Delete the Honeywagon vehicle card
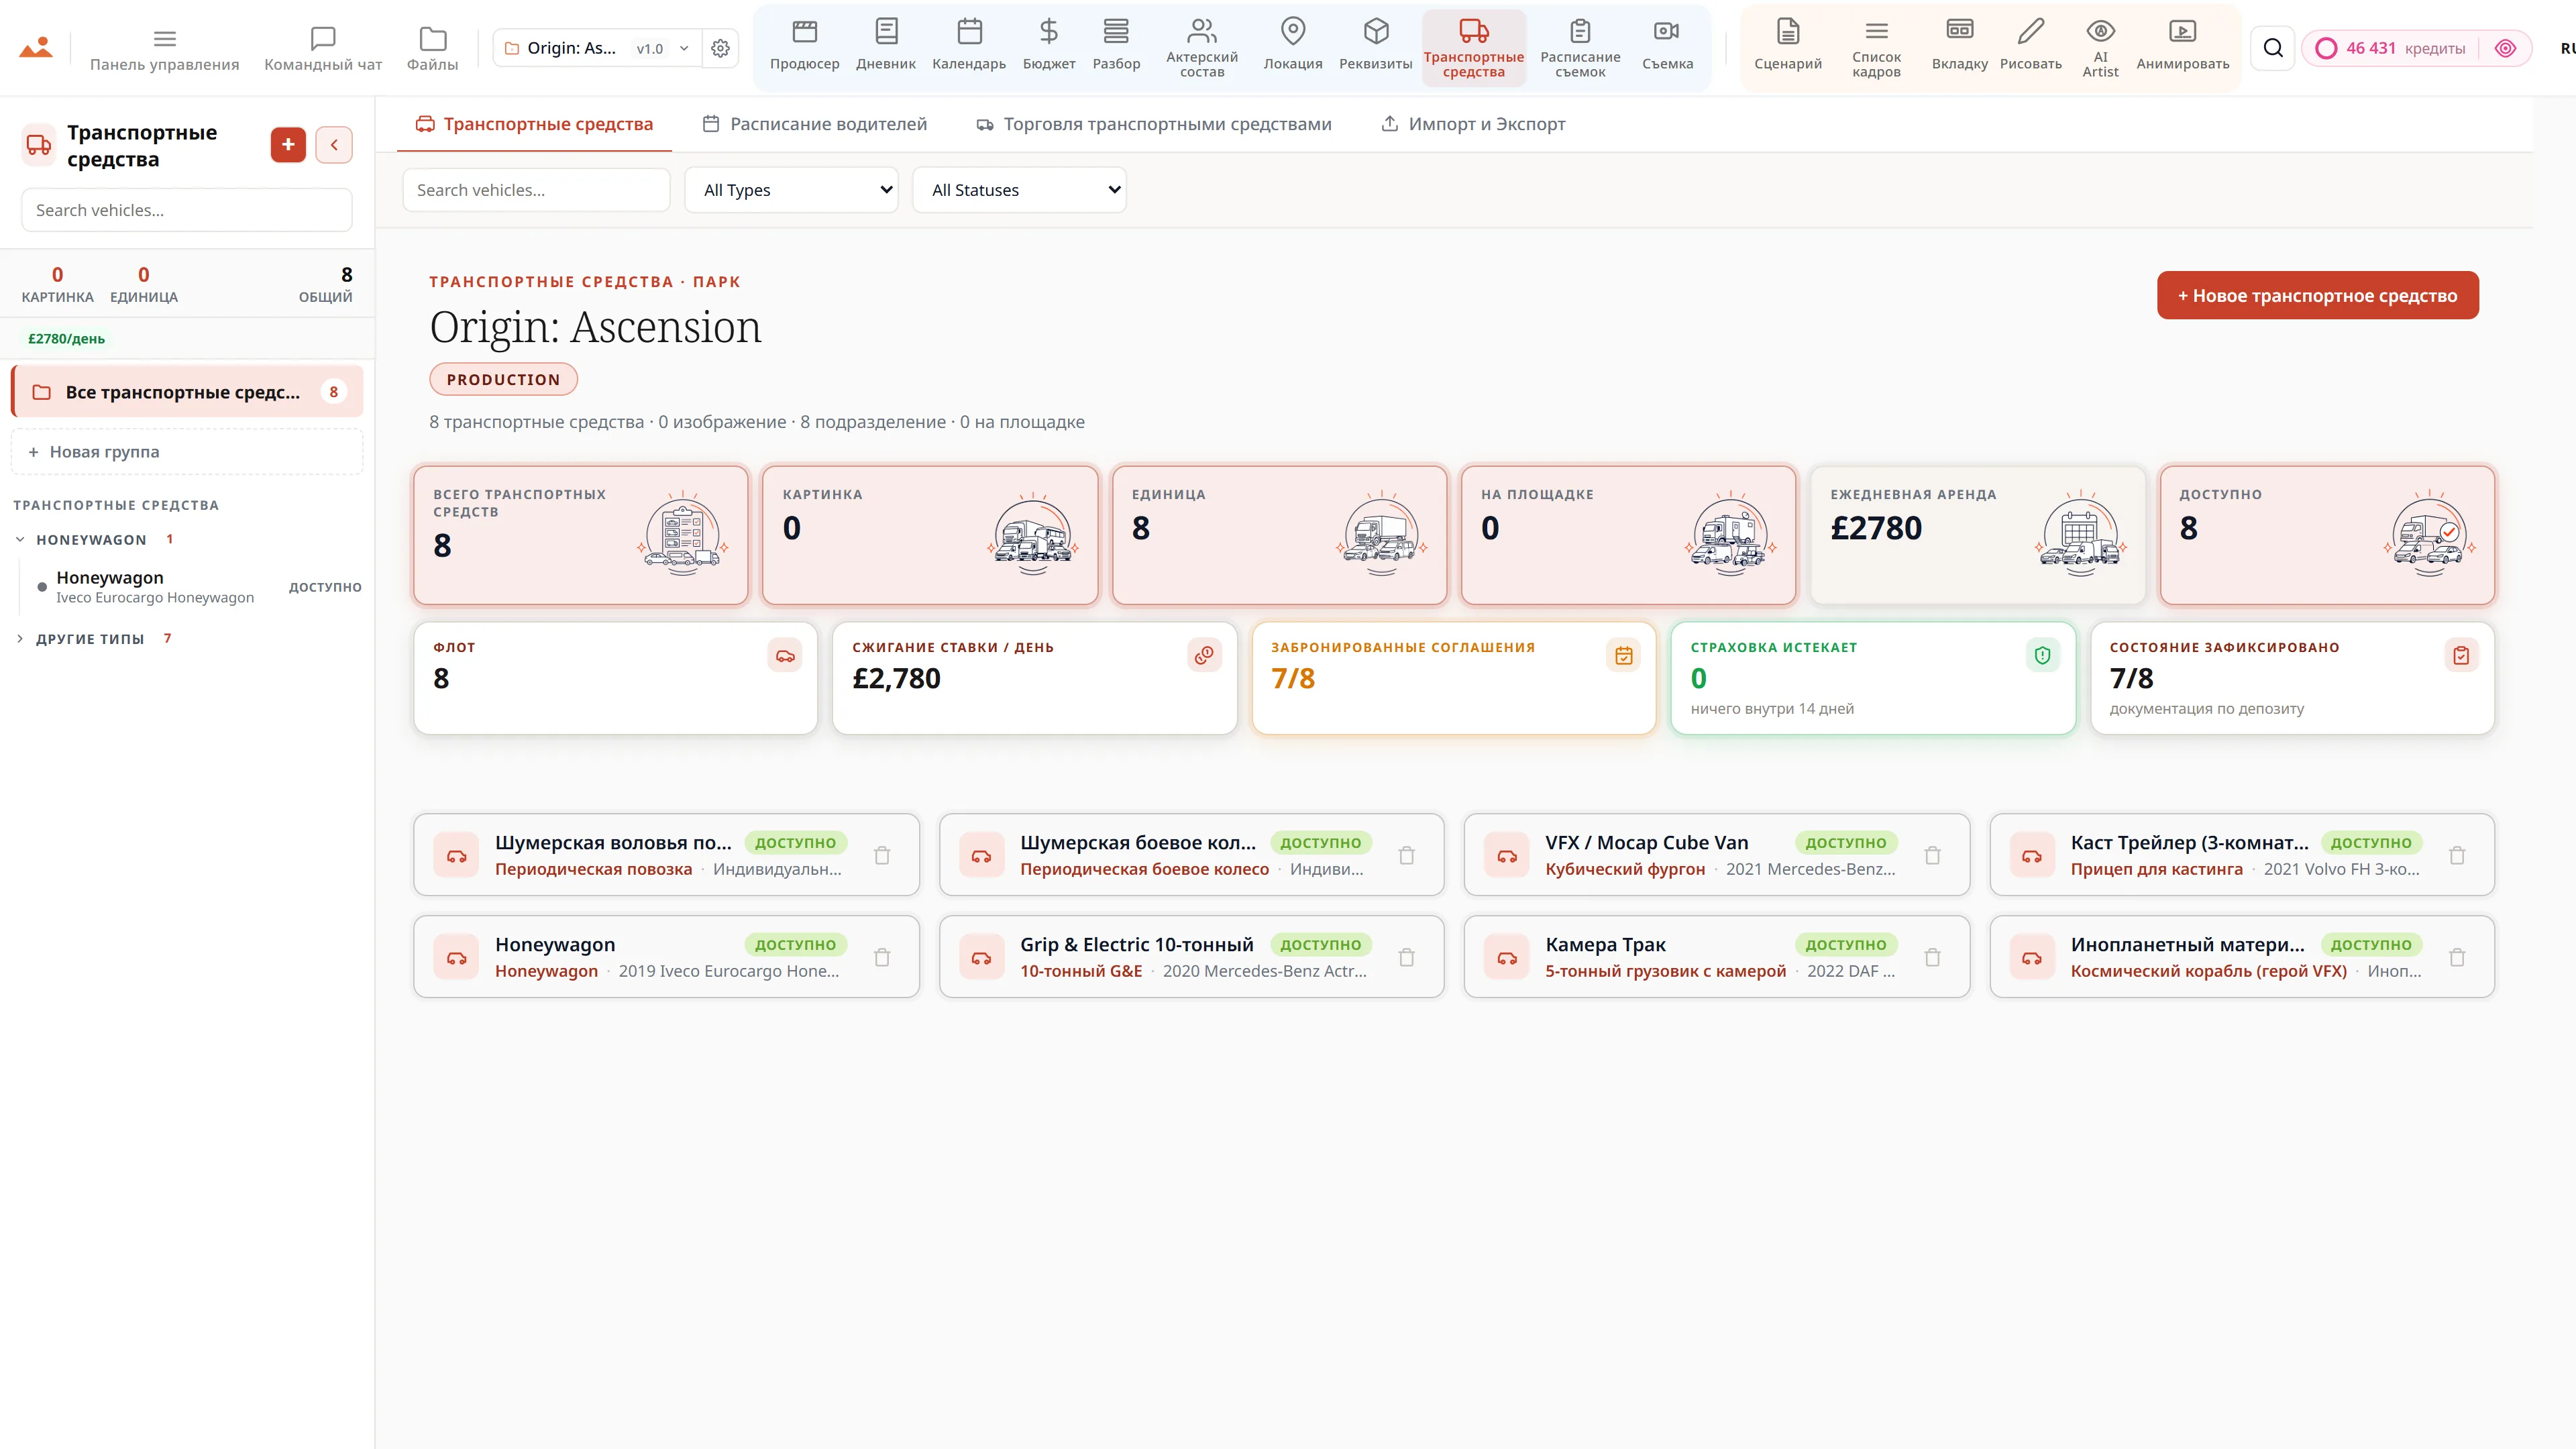The height and width of the screenshot is (1449, 2576). 882,957
